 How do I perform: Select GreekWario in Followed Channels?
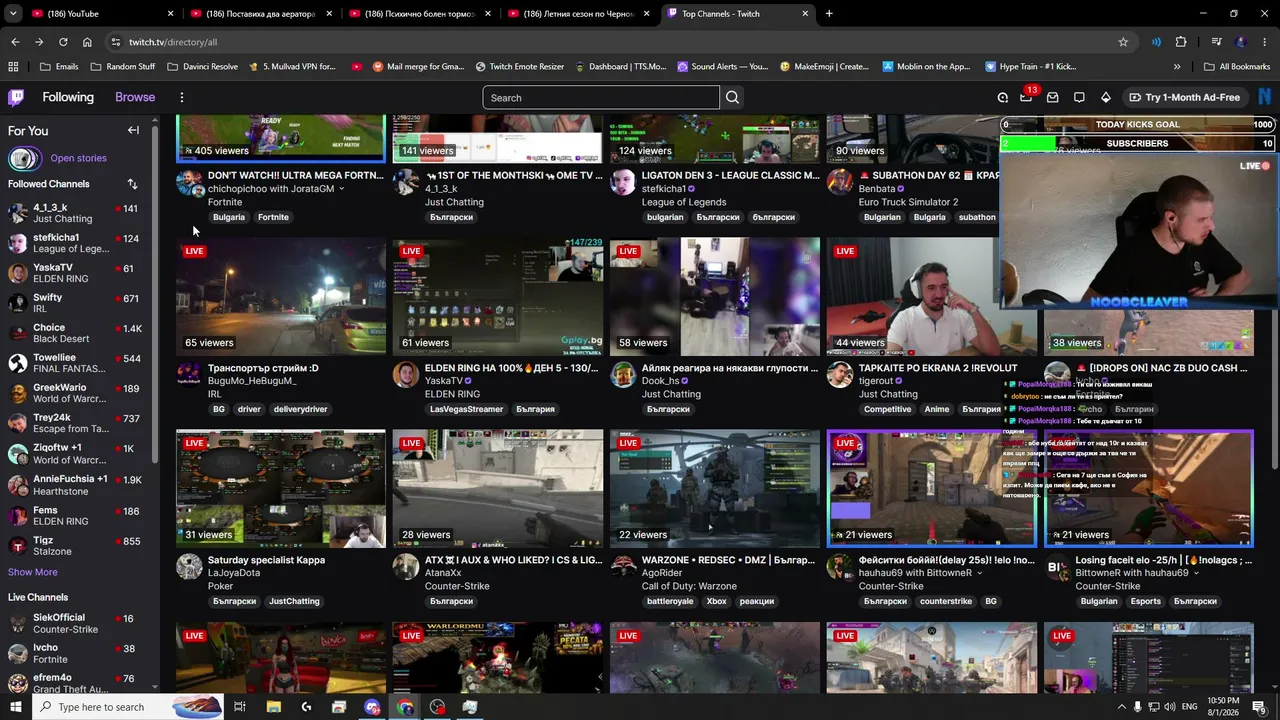(76, 393)
